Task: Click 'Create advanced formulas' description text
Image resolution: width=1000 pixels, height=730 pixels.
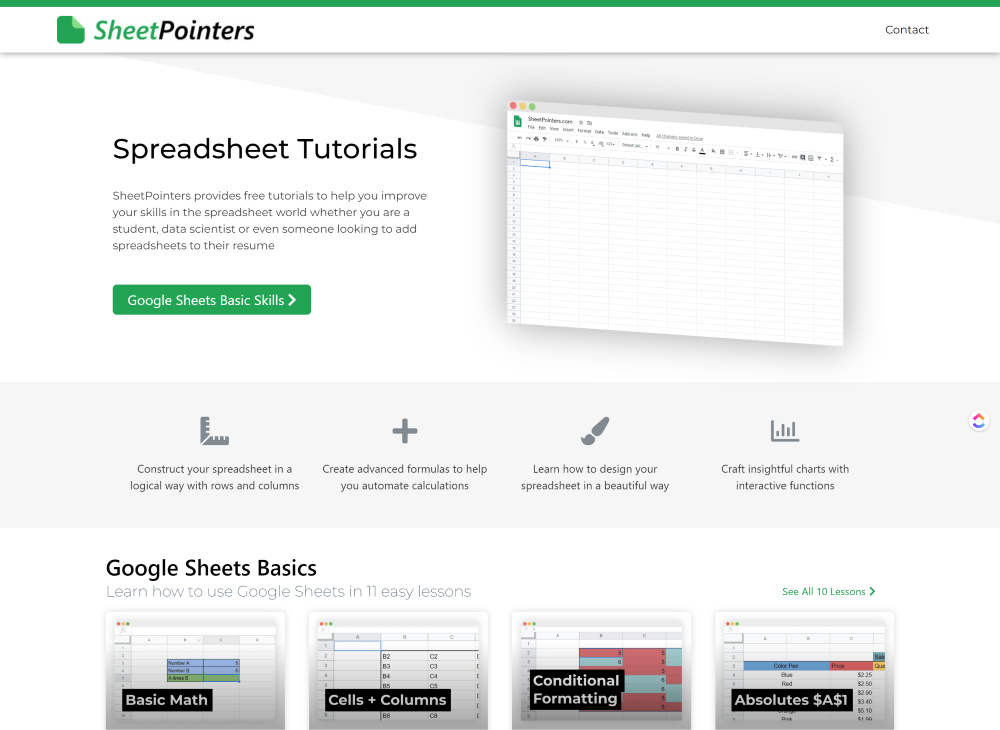Action: [405, 478]
